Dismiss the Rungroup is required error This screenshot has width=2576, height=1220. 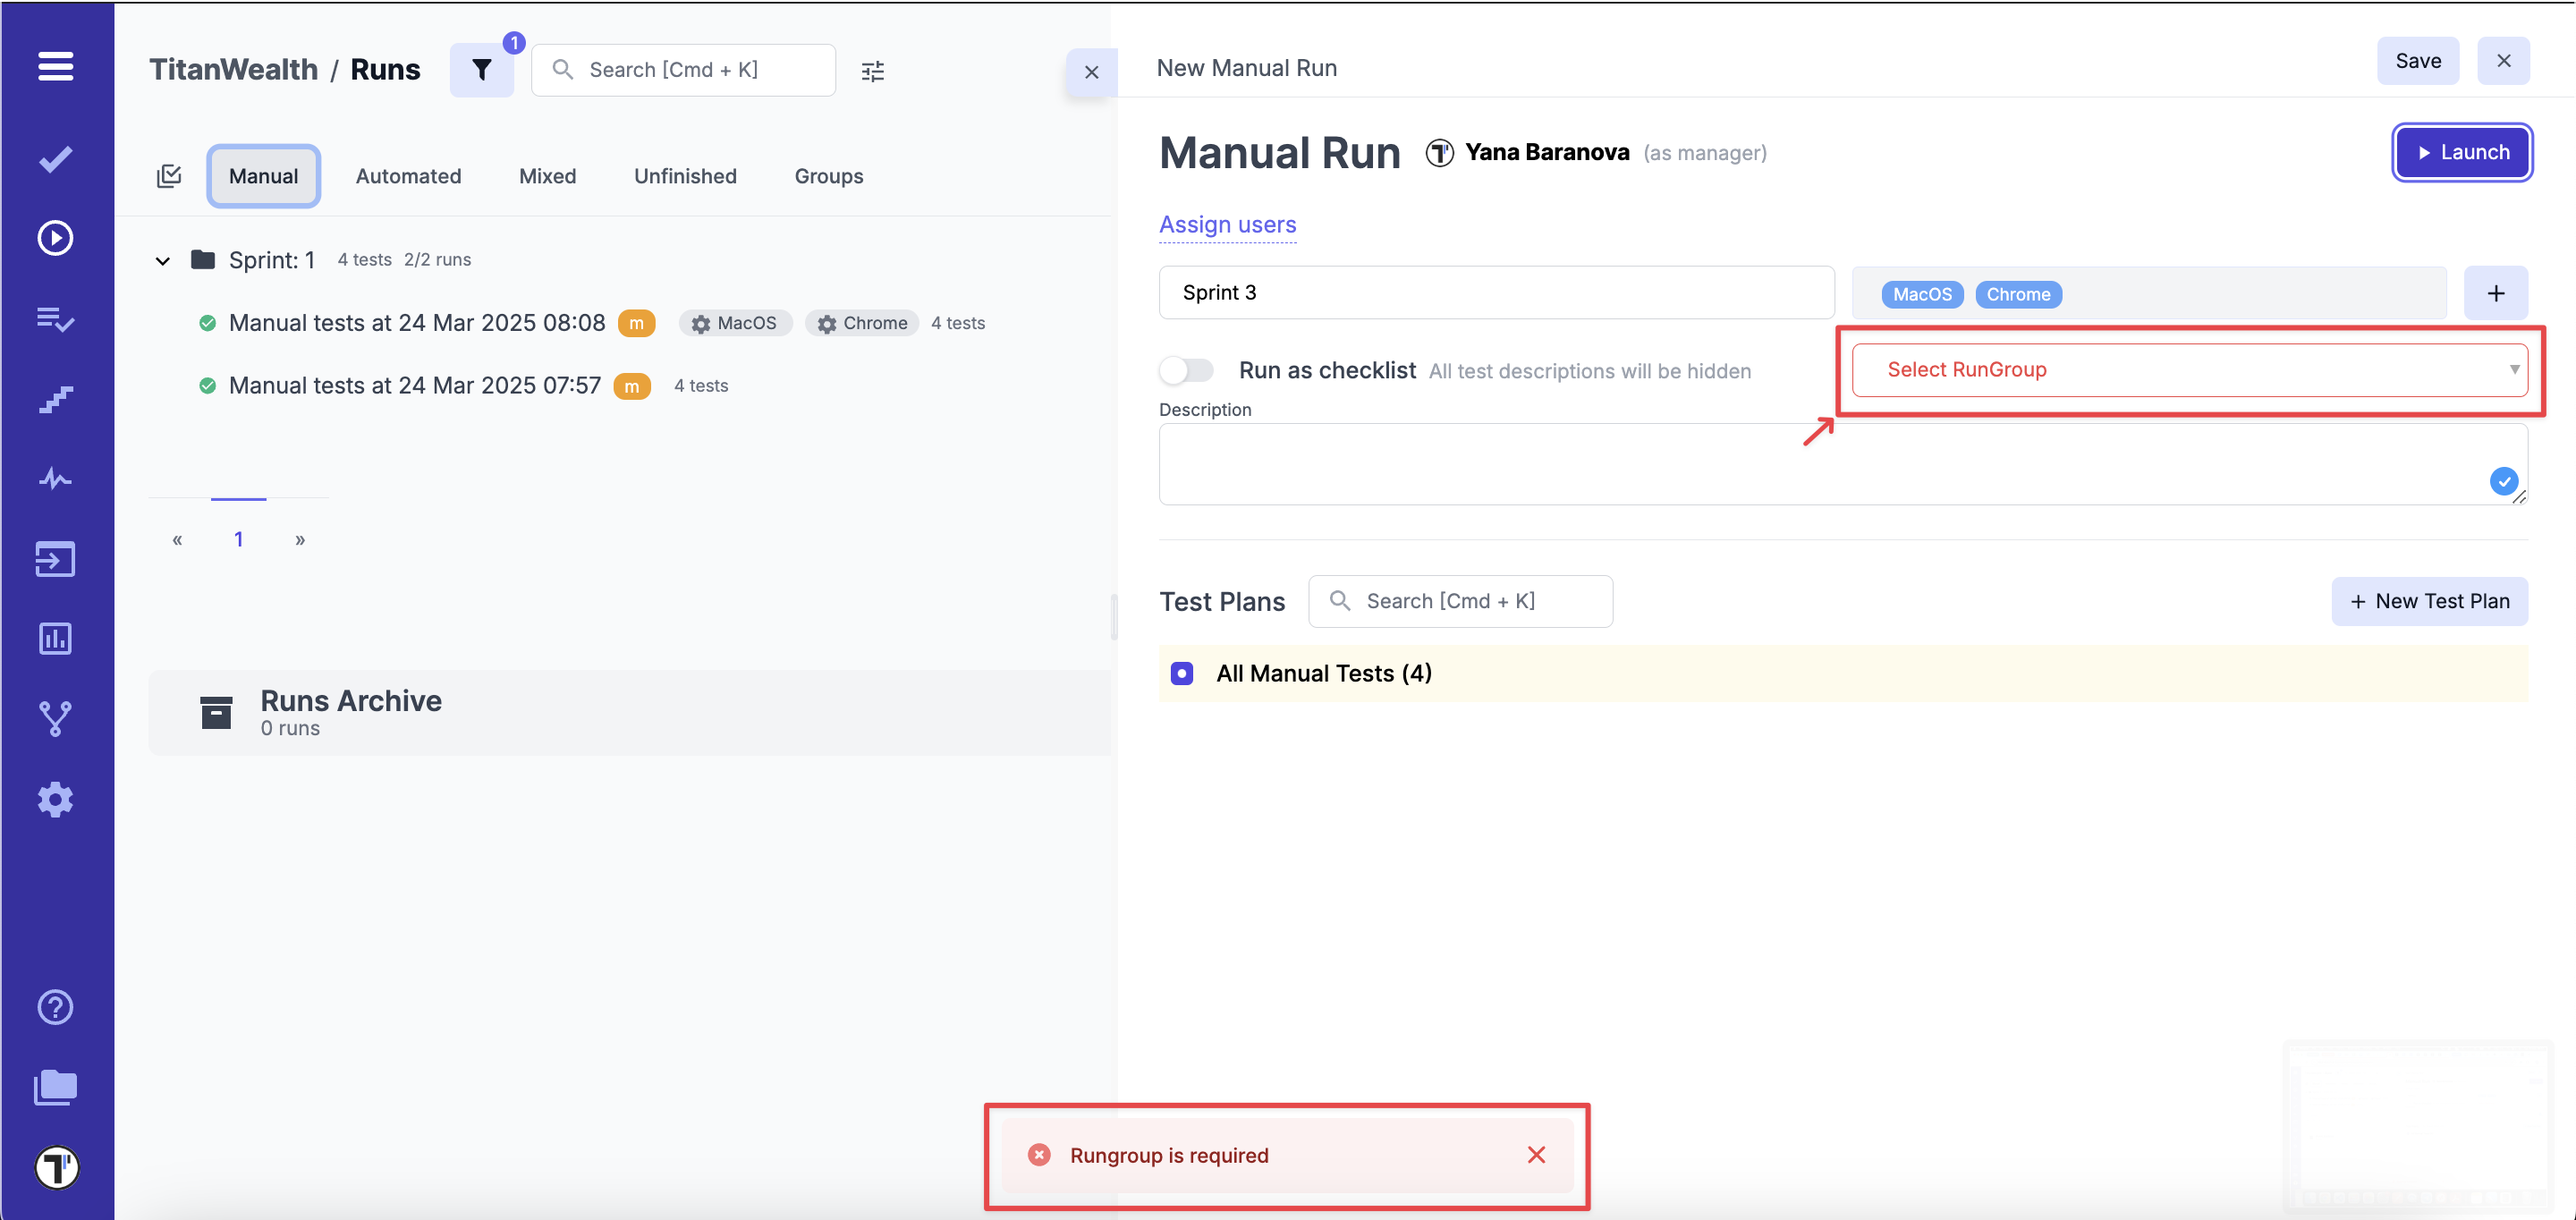coord(1536,1155)
